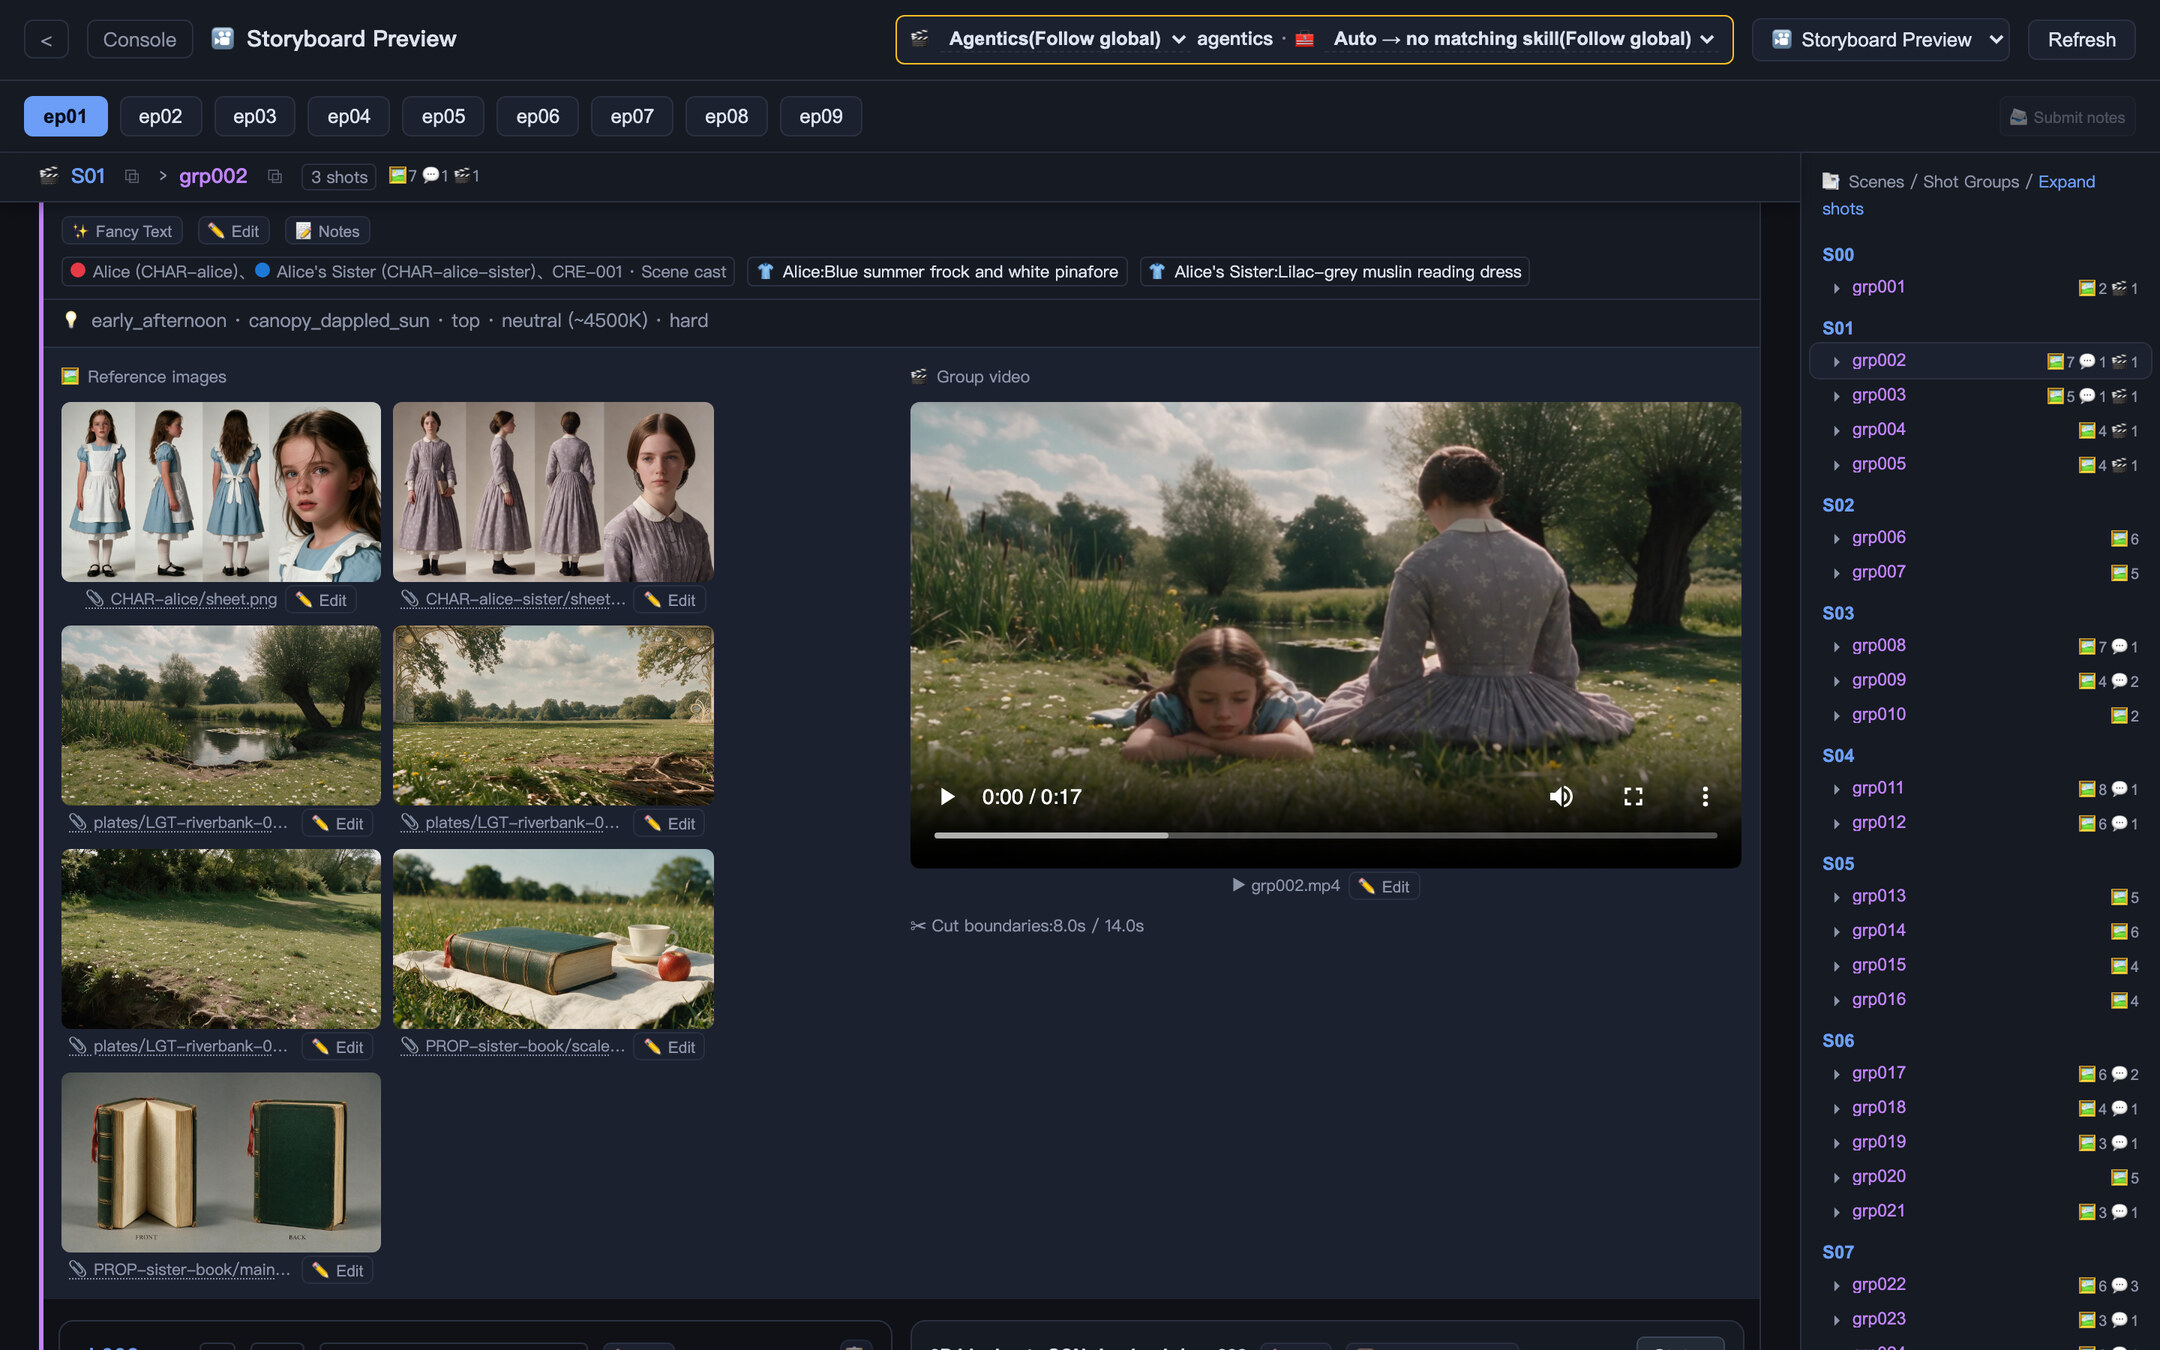Open the Alice character sheet thumbnail
Image resolution: width=2160 pixels, height=1350 pixels.
(x=221, y=492)
